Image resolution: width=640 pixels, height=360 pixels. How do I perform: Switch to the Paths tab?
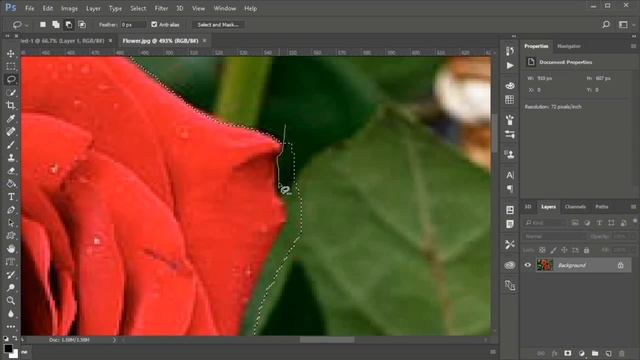point(602,207)
